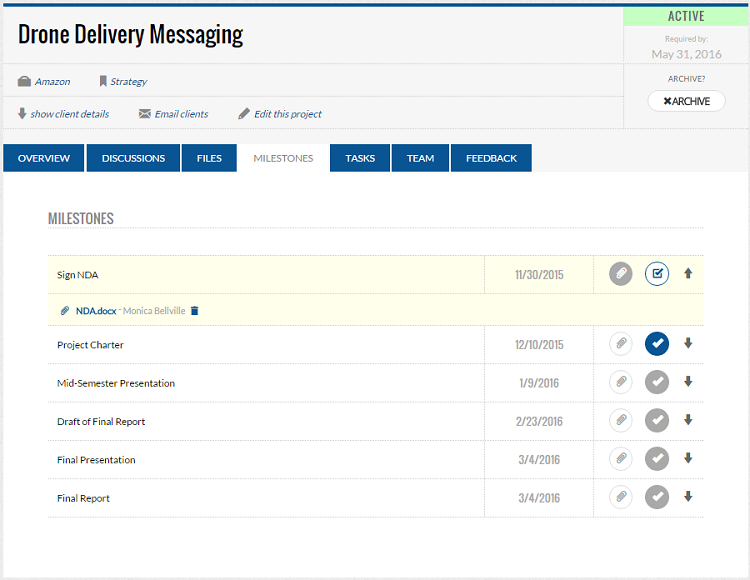Collapse the Sign NDA milestone with up arrow
Viewport: 750px width, 580px height.
688,274
